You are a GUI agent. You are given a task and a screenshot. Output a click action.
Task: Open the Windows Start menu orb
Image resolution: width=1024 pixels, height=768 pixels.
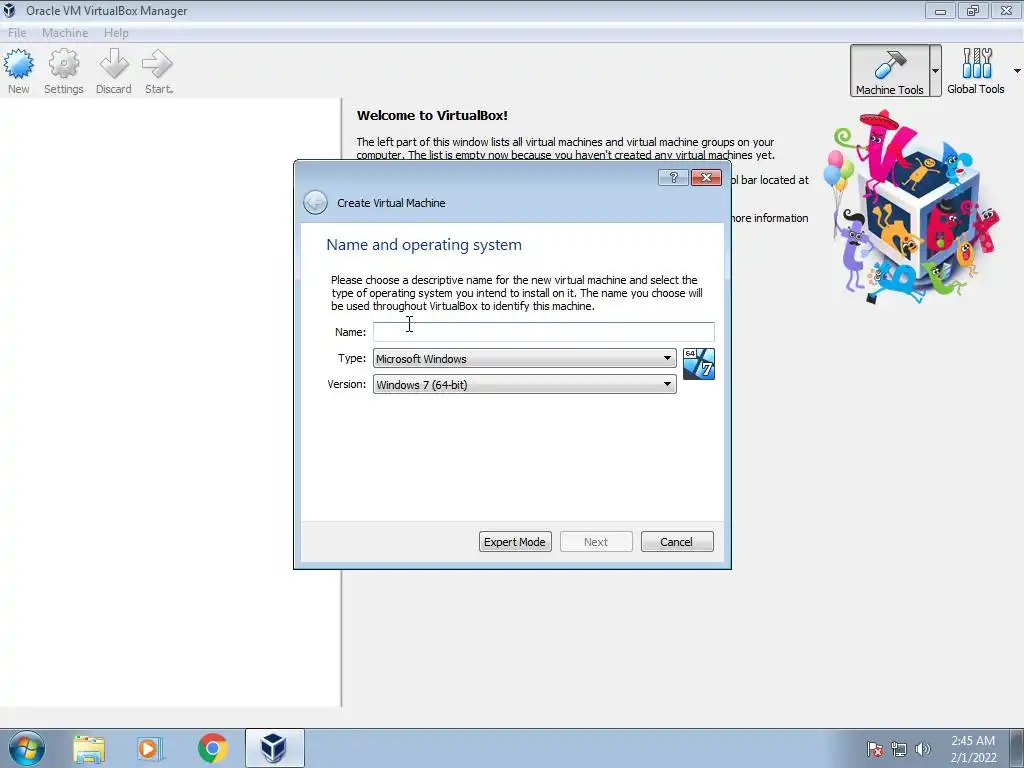[27, 748]
